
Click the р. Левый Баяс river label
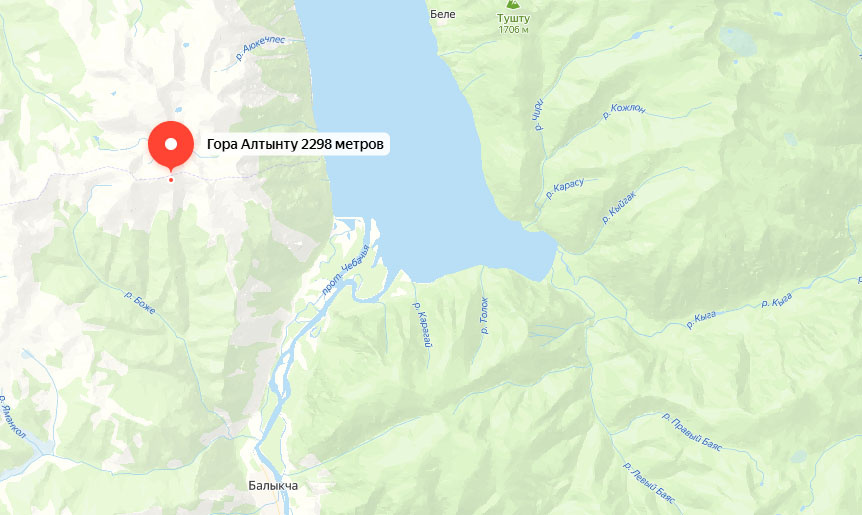coord(649,482)
